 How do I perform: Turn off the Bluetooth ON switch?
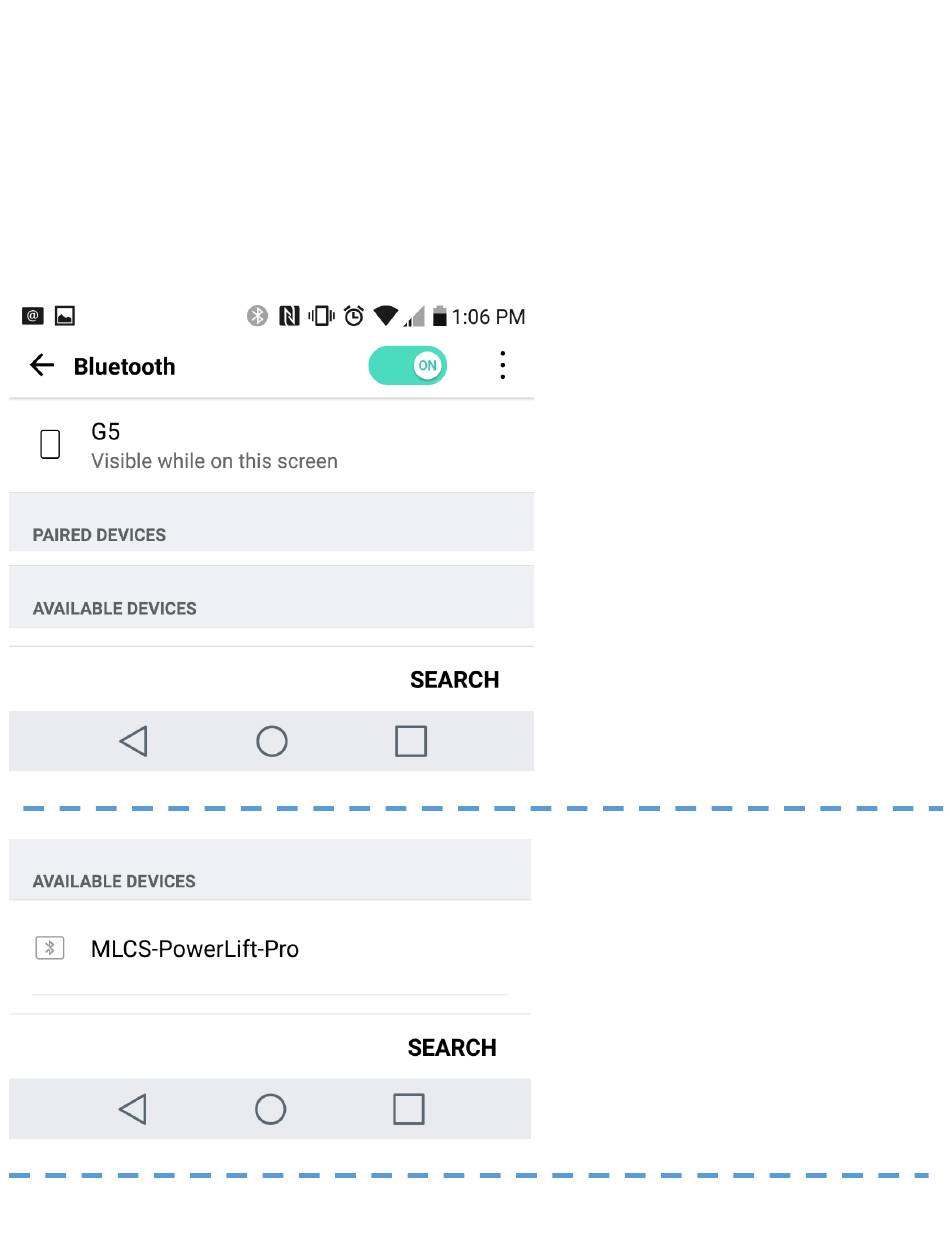click(407, 366)
